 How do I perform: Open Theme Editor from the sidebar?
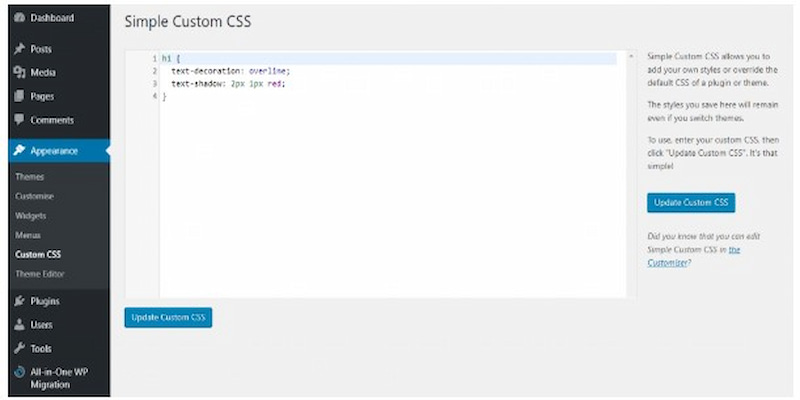39,273
